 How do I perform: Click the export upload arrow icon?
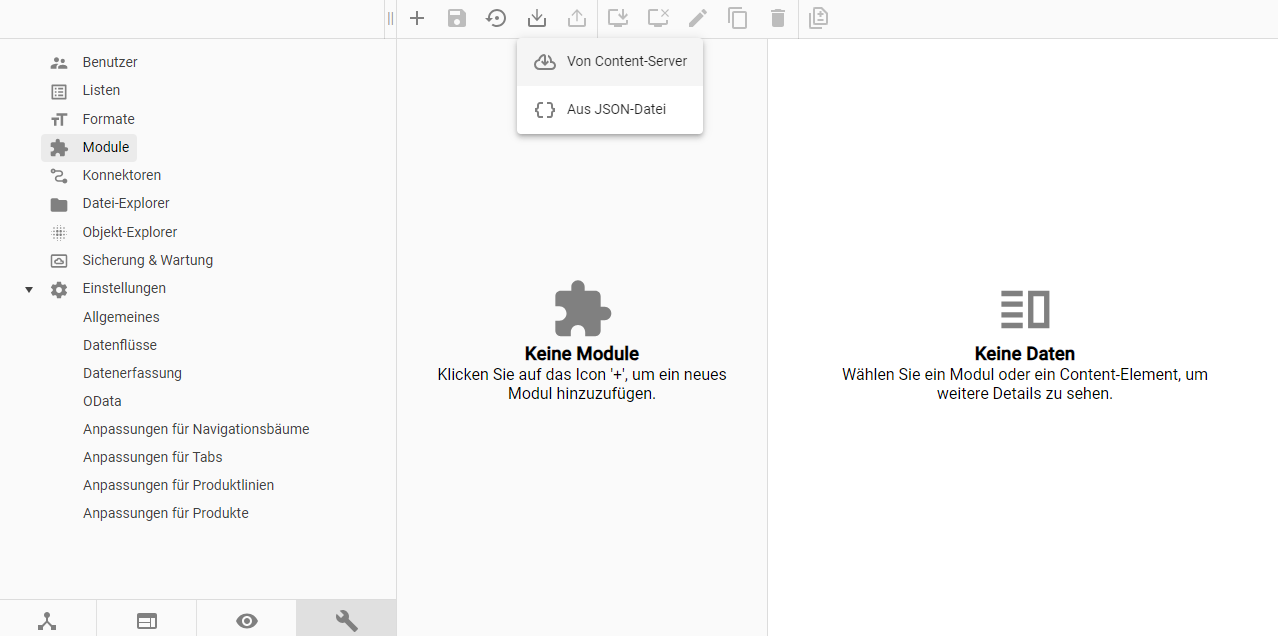tap(577, 18)
